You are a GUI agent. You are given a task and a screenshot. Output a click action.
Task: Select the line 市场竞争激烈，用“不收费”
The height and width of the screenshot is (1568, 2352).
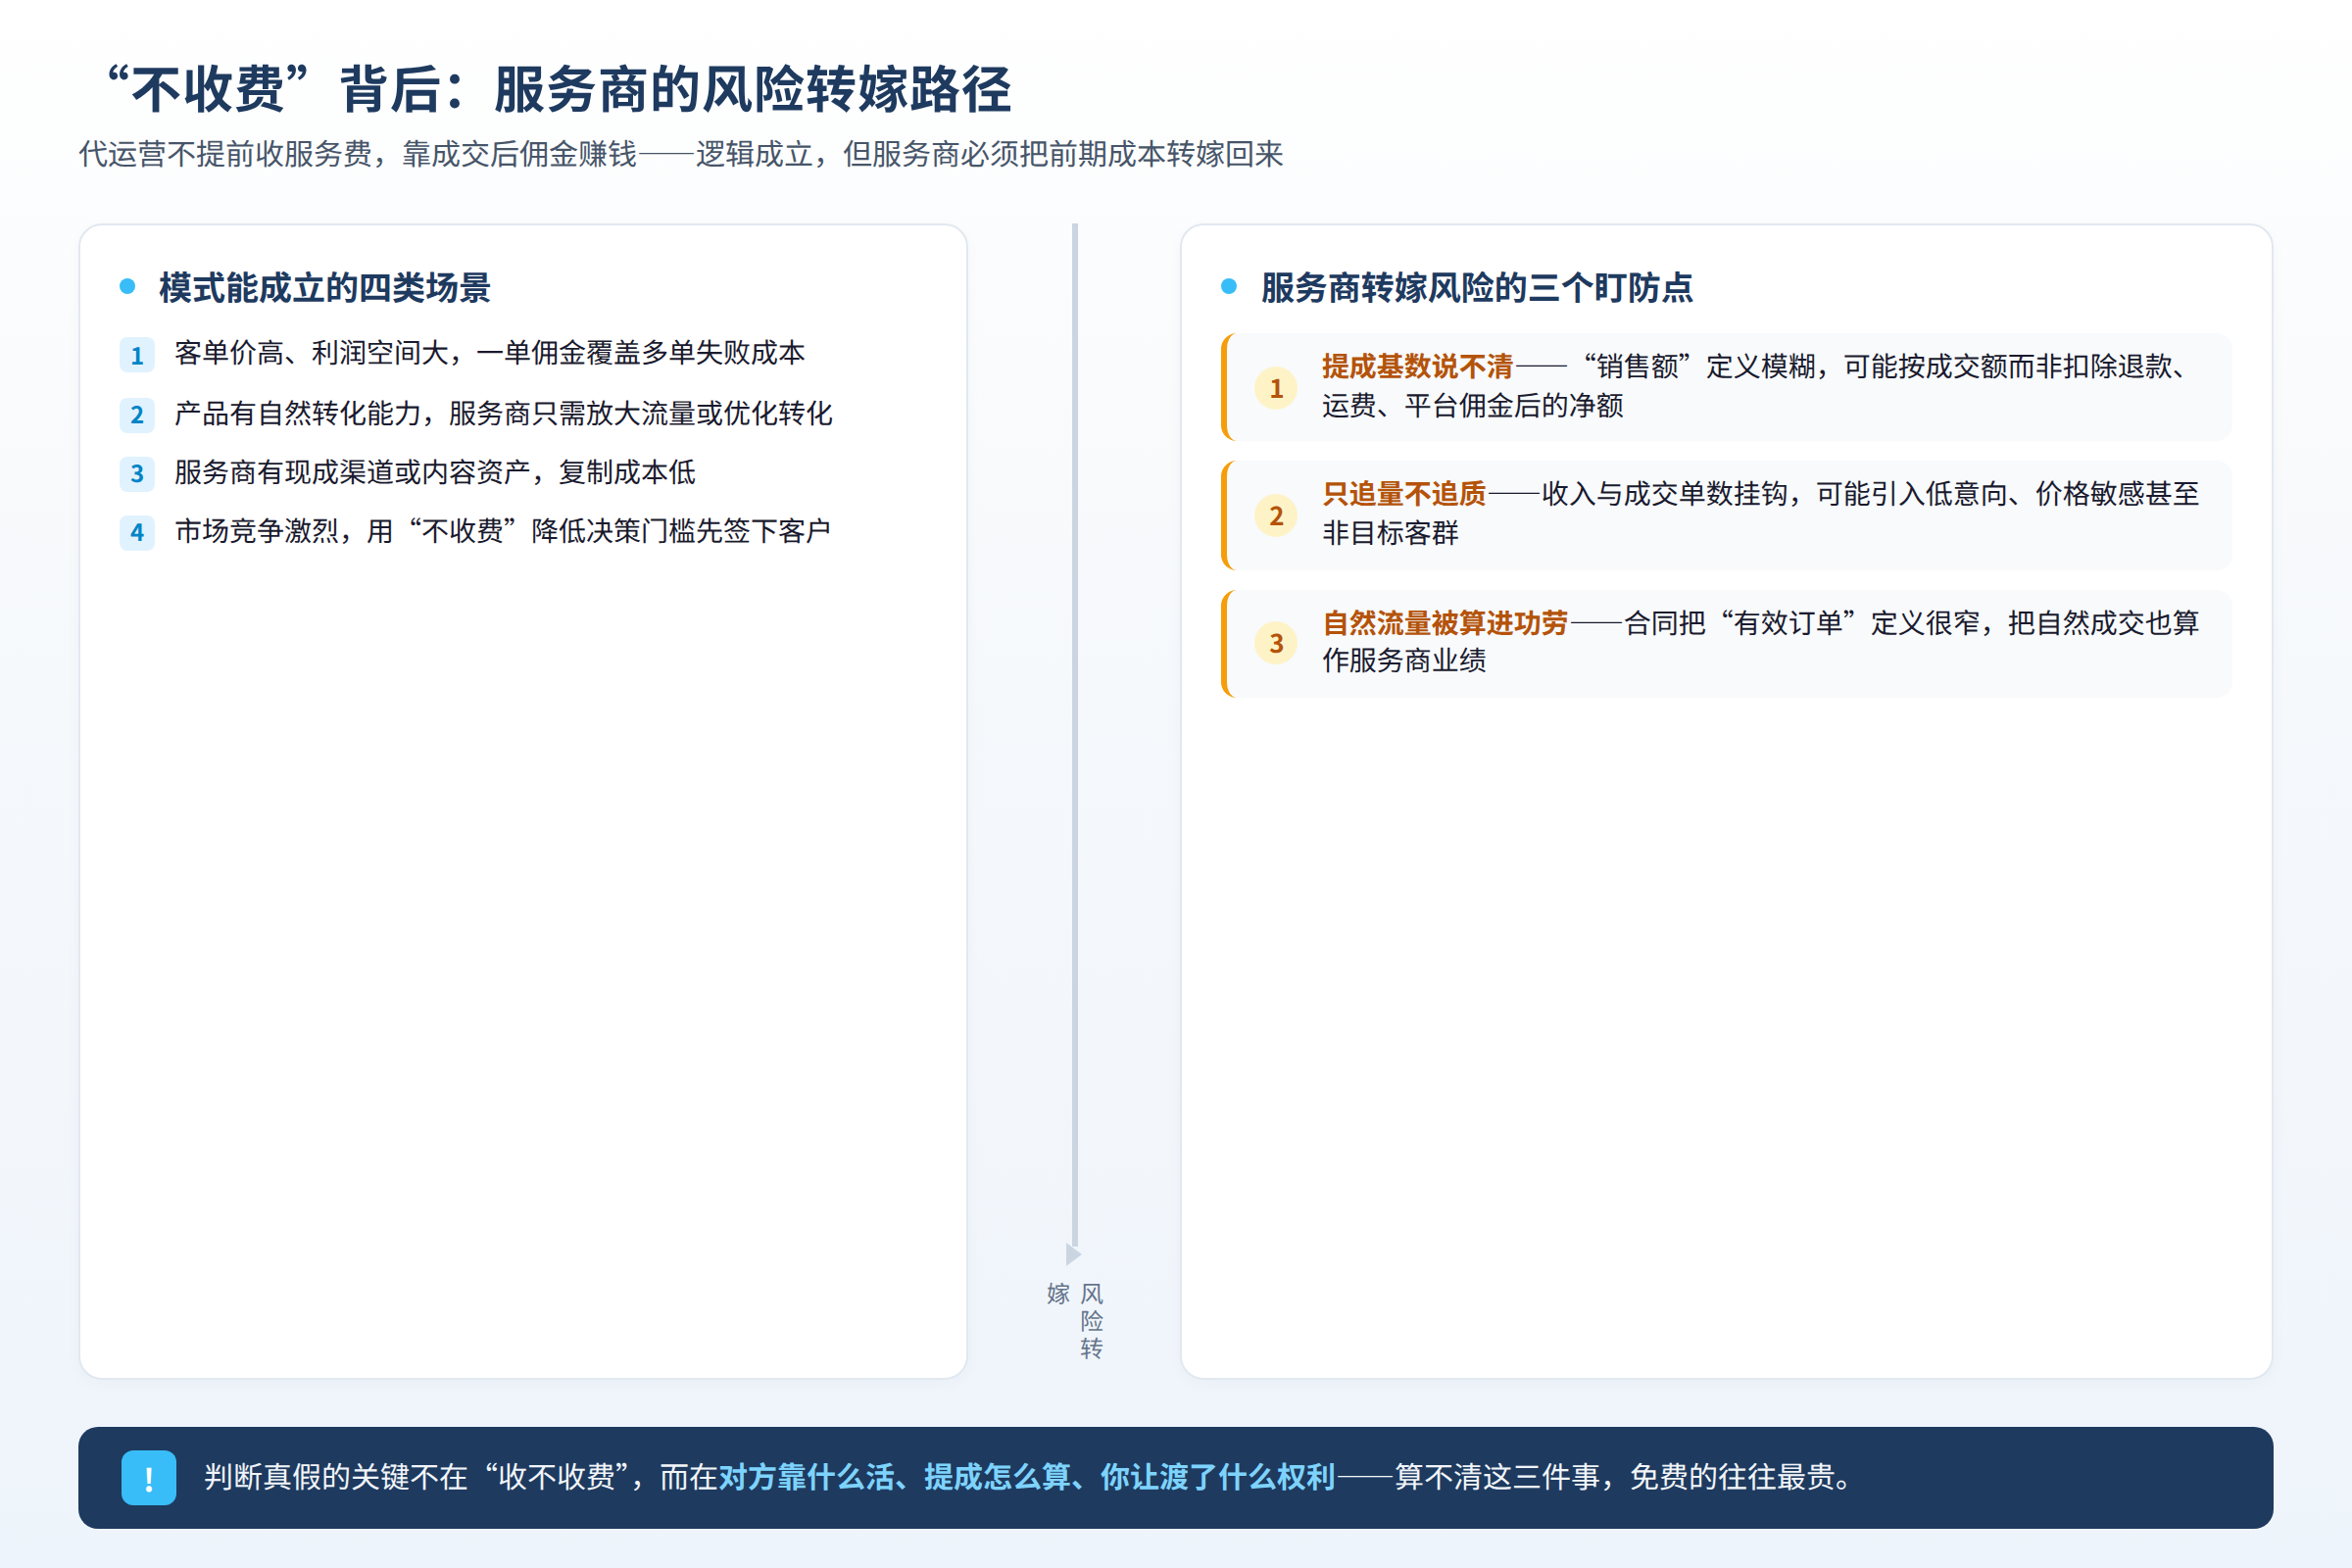tap(503, 531)
